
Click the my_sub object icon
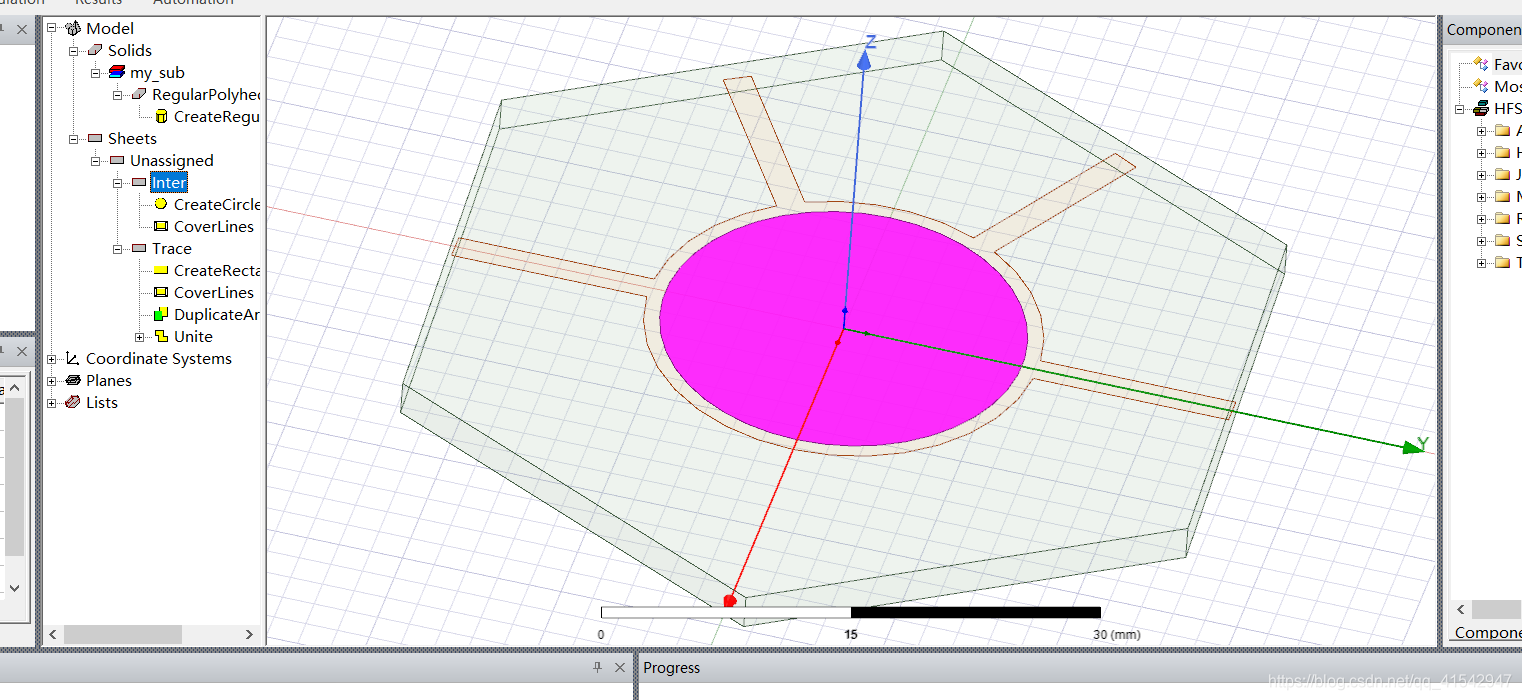[x=117, y=72]
